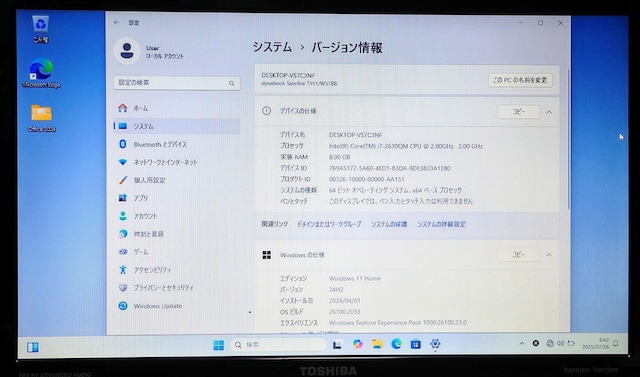Open the volume tray icon
Screen dimensions: 640x377
coord(561,344)
